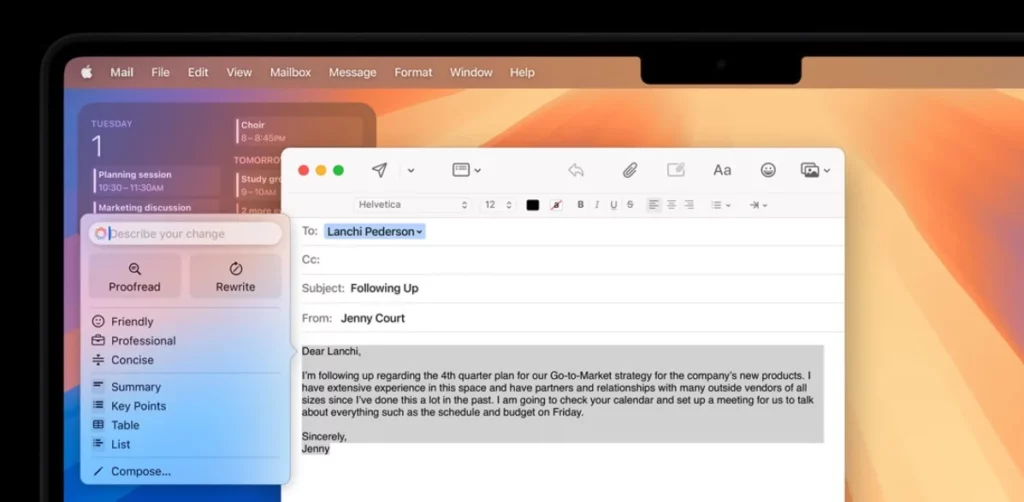The image size is (1024, 502).
Task: Open the Help menu
Action: coord(522,72)
